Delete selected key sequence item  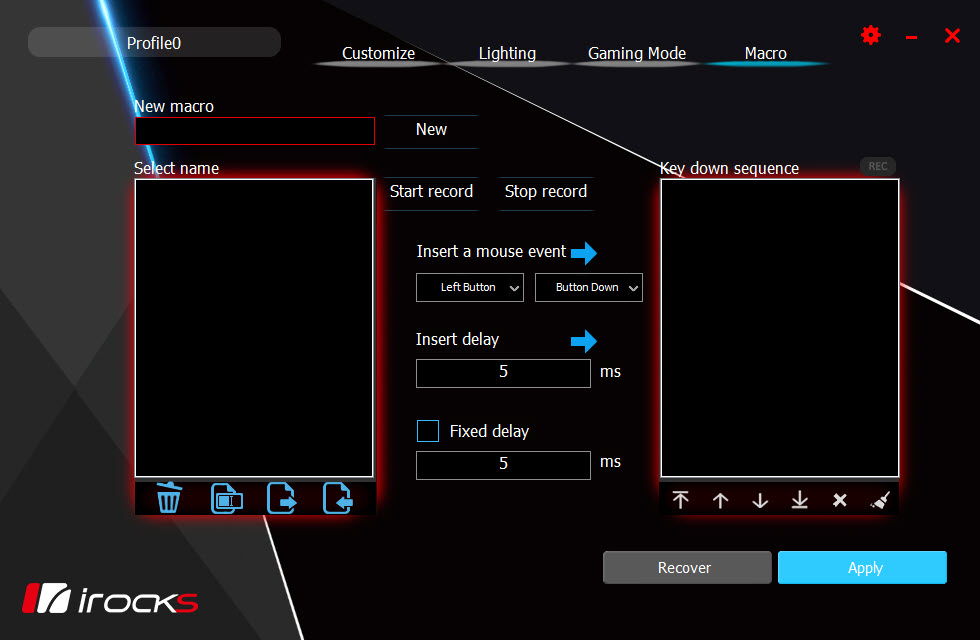pyautogui.click(x=840, y=500)
